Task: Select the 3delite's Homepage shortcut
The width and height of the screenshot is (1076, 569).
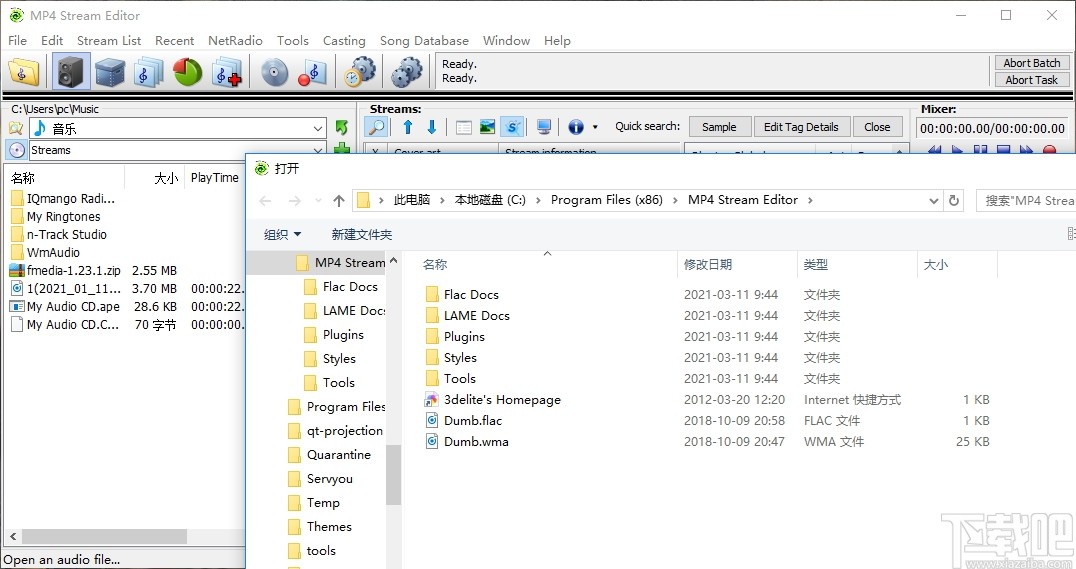Action: point(502,399)
